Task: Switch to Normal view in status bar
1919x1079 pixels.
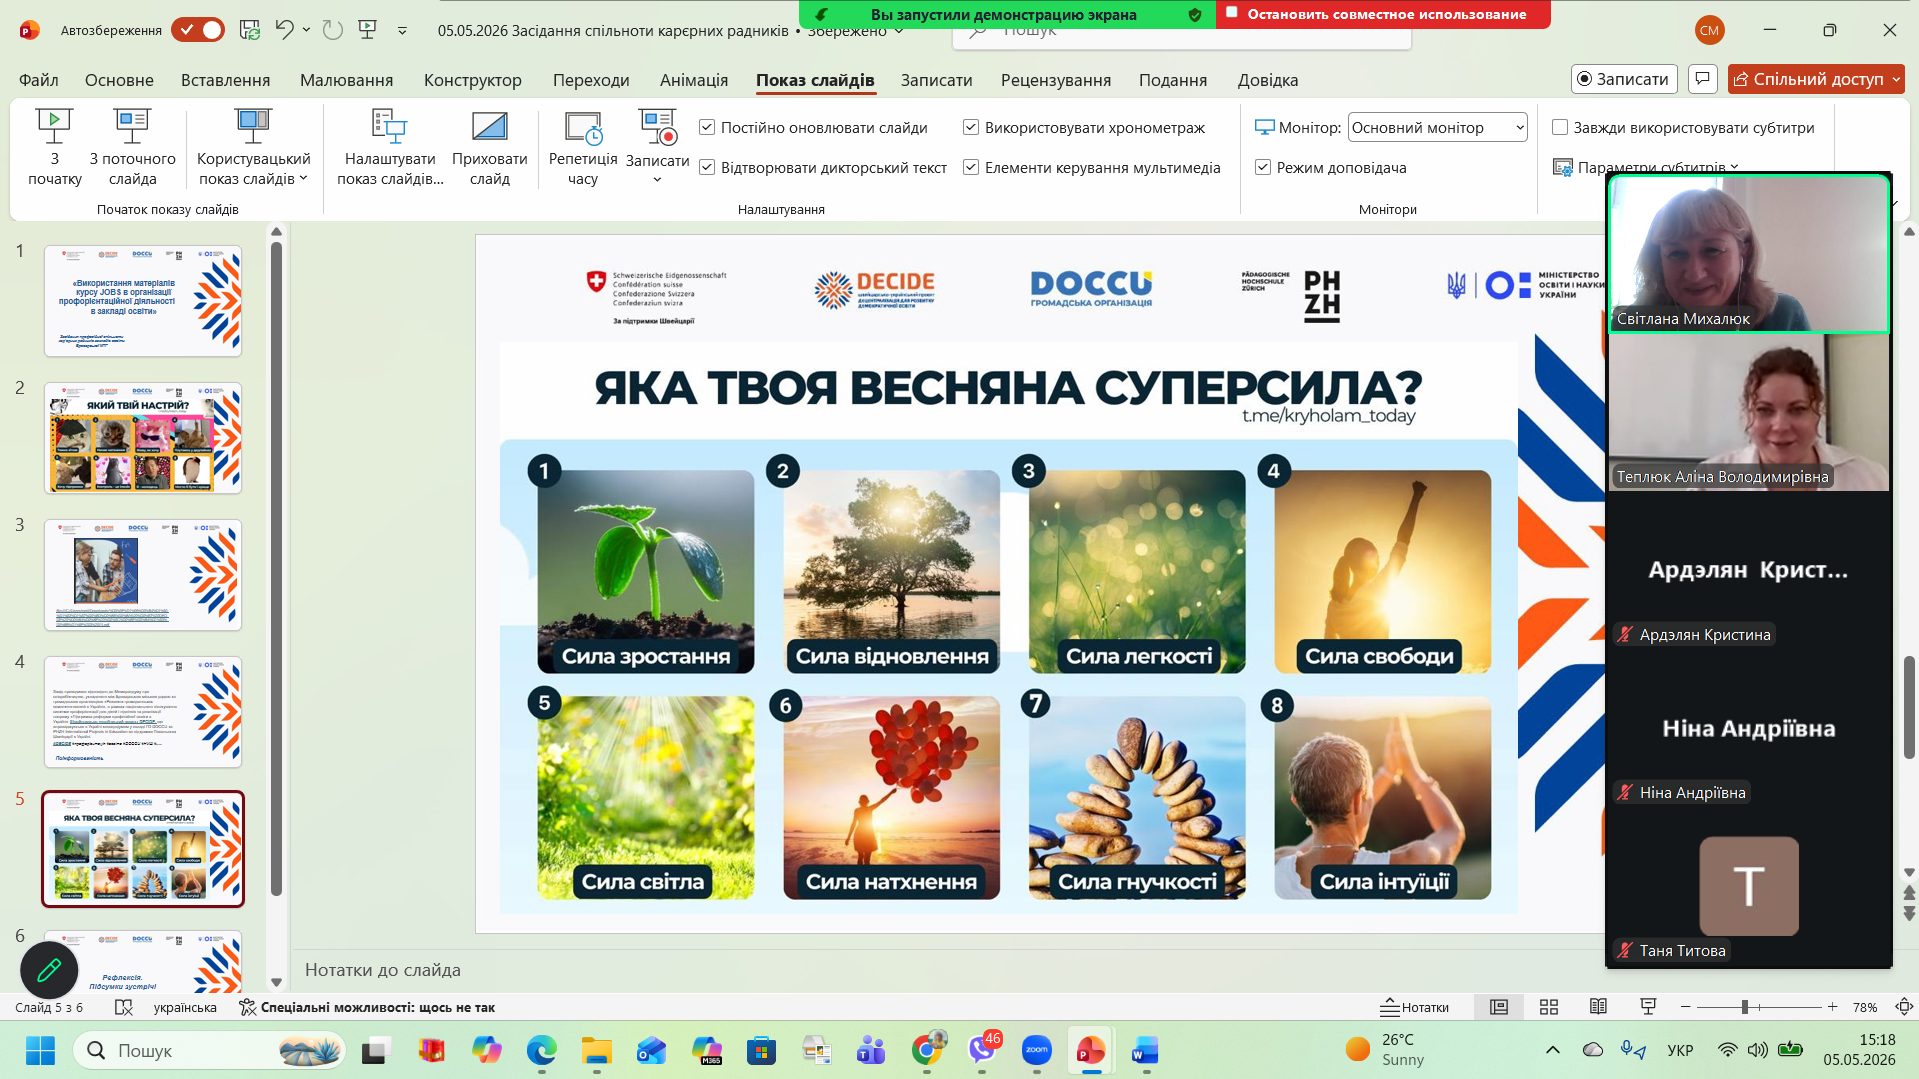Action: click(x=1499, y=1007)
